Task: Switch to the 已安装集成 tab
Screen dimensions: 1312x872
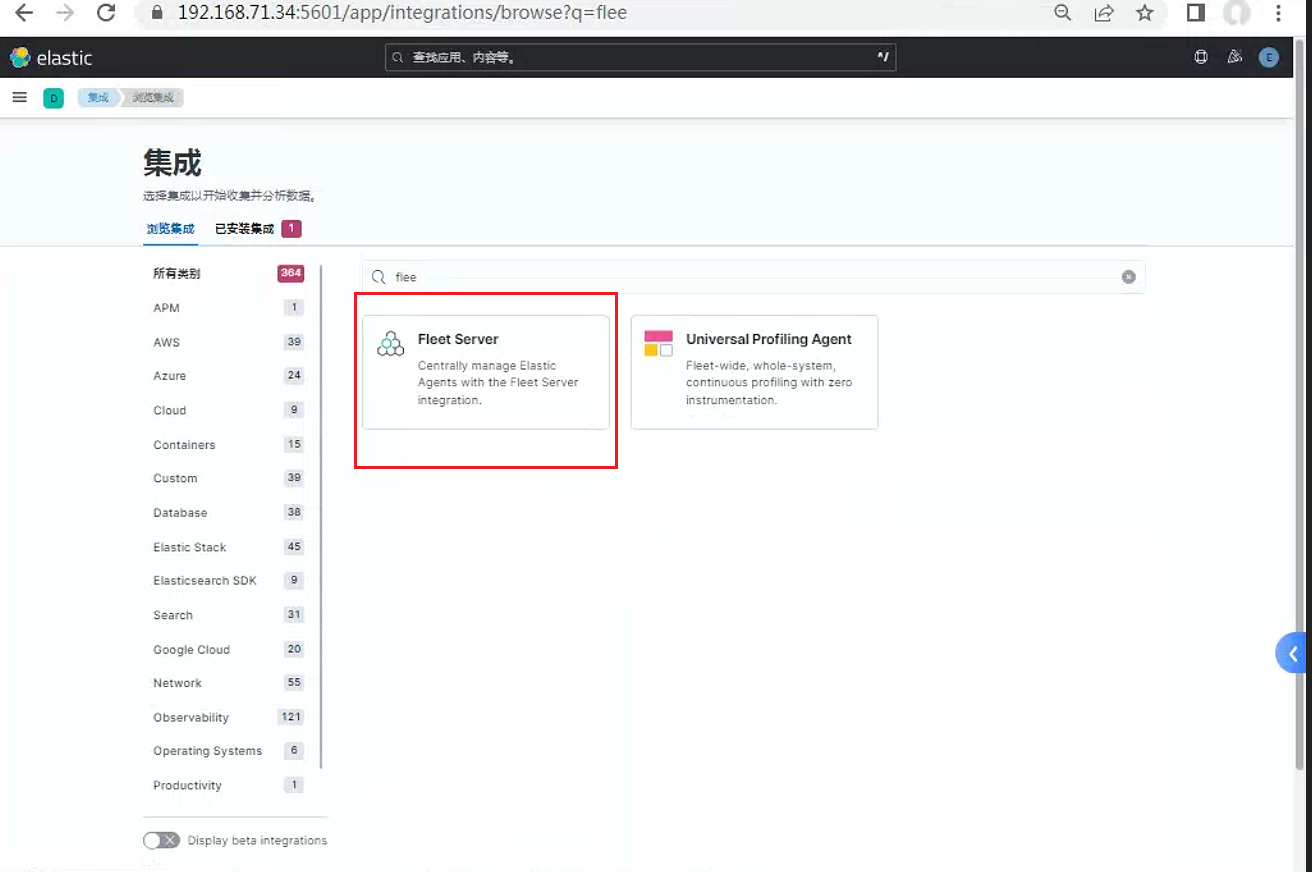Action: point(258,229)
